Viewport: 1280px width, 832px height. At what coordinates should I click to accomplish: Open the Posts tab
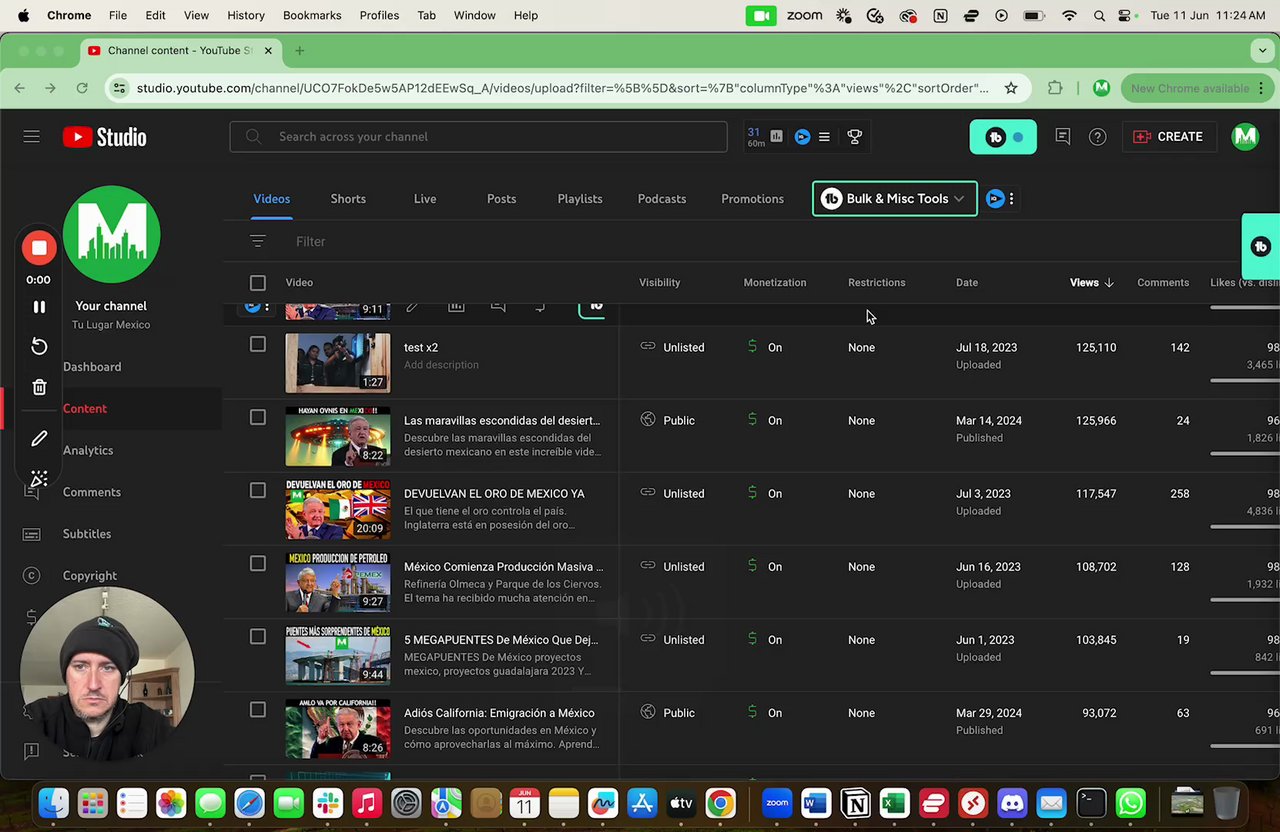pos(501,199)
